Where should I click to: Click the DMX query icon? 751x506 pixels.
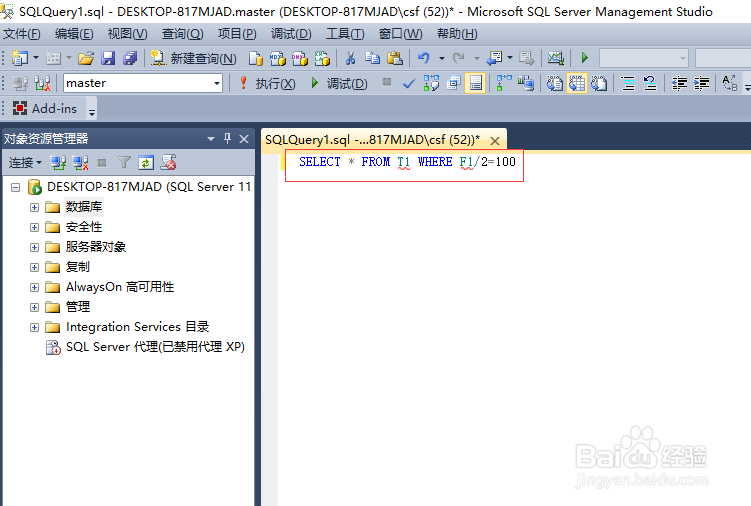point(300,58)
